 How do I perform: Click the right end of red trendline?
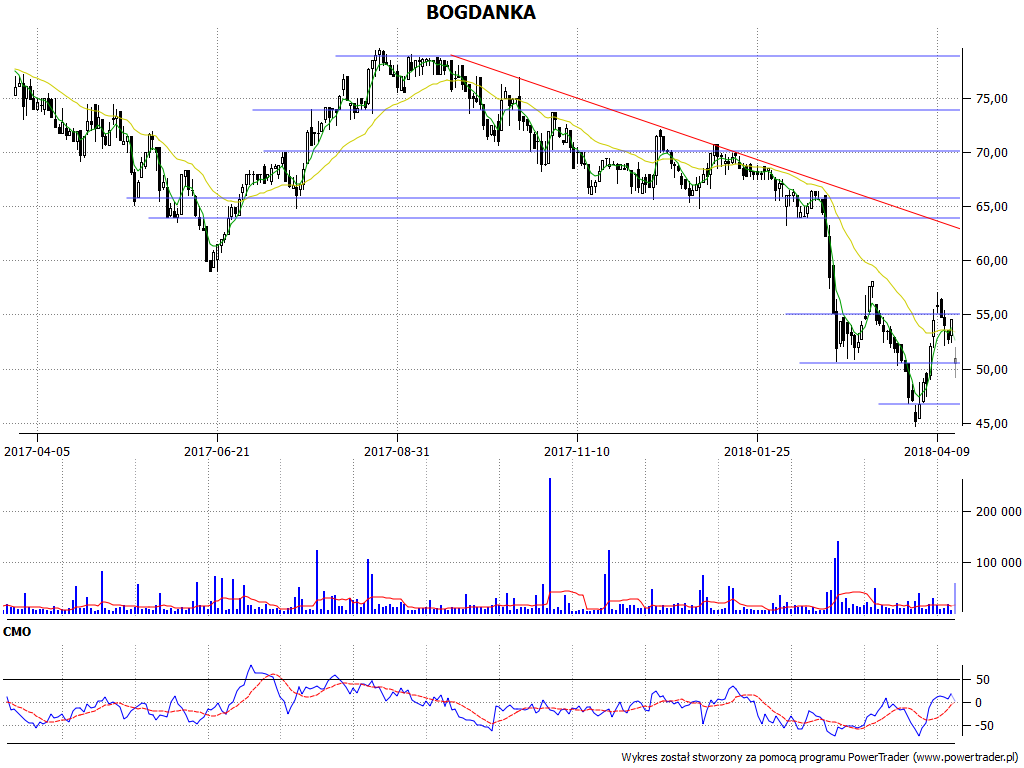click(959, 228)
